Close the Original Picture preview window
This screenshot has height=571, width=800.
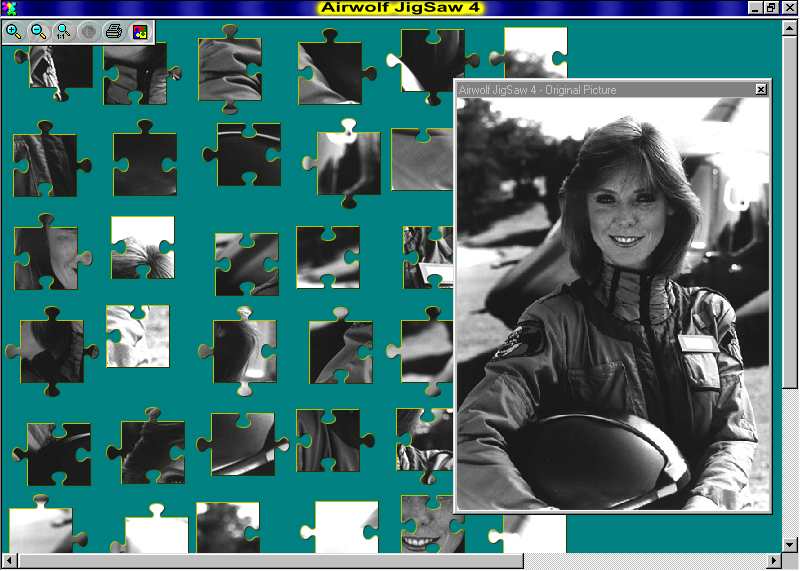coord(761,89)
